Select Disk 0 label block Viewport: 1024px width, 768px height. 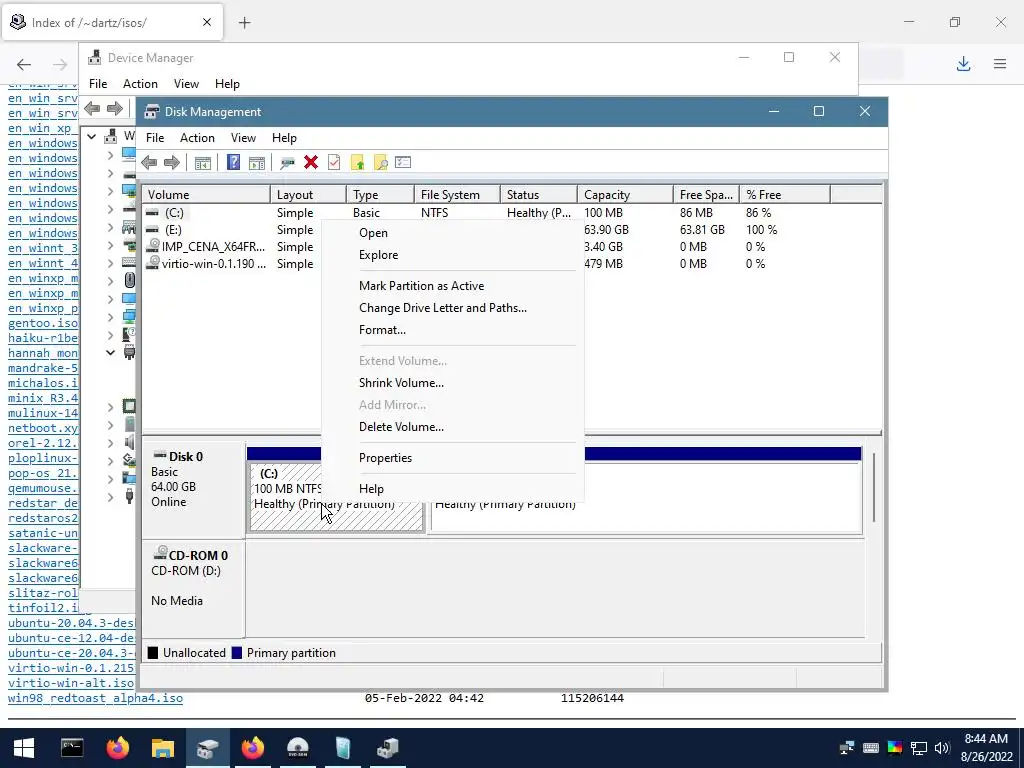(193, 490)
